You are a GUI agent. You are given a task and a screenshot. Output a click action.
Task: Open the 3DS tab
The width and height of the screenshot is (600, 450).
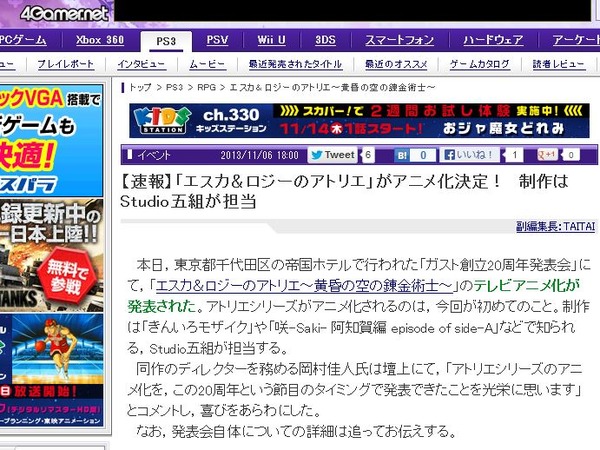325,40
